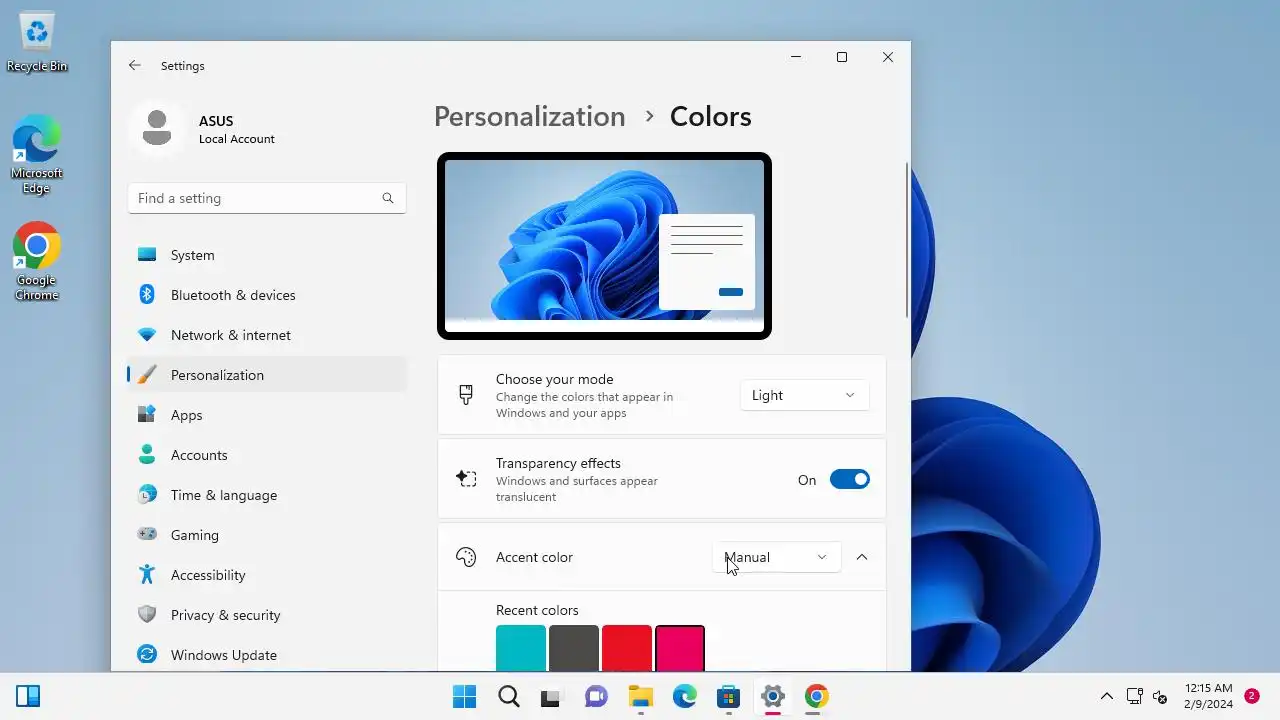Click the search magnifier in Find a setting
Viewport: 1280px width, 720px height.
click(x=388, y=198)
